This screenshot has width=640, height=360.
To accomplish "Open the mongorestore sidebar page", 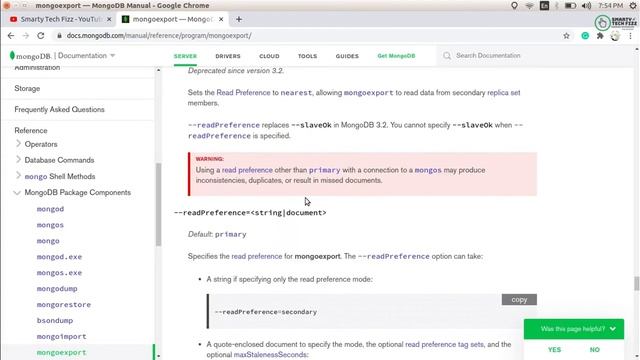I will (64, 304).
